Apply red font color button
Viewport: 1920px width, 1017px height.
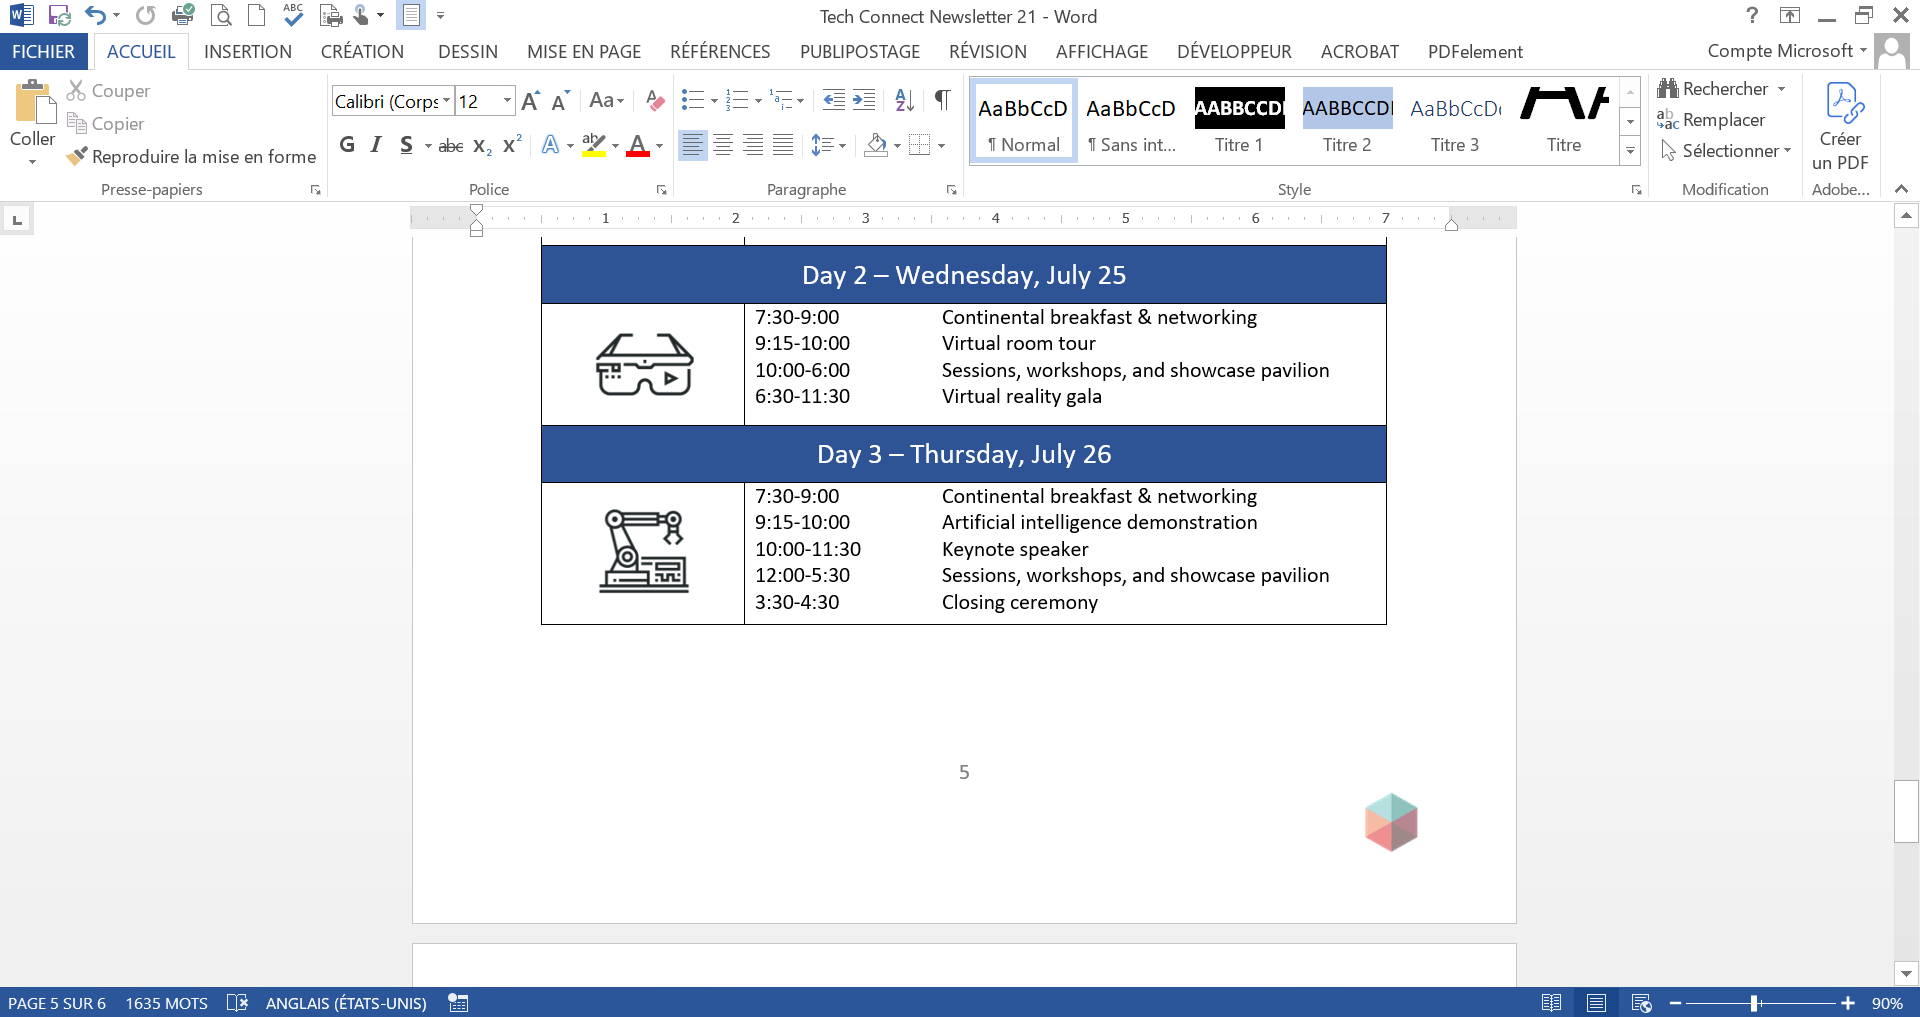pos(637,146)
